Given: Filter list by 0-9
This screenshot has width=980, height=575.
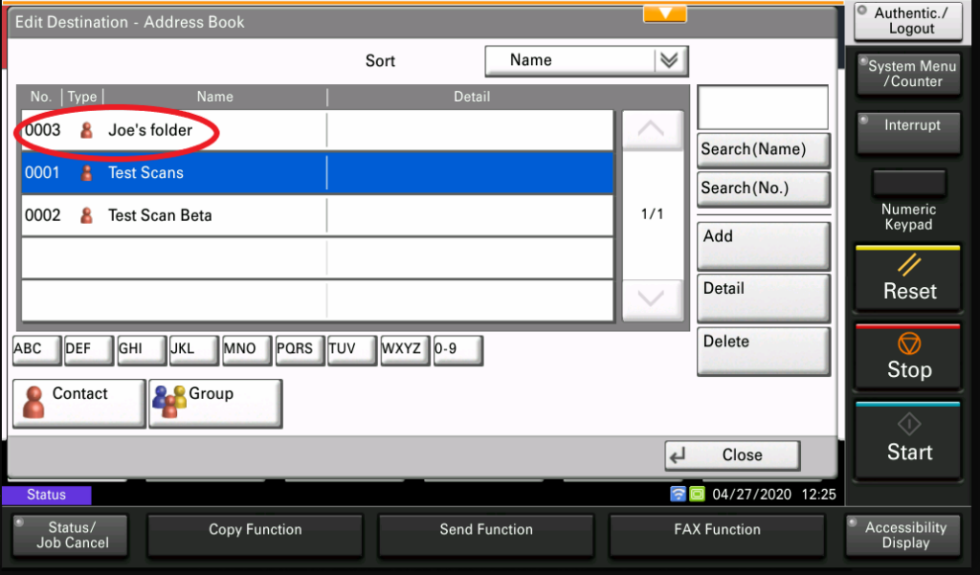Looking at the screenshot, I should coord(458,349).
